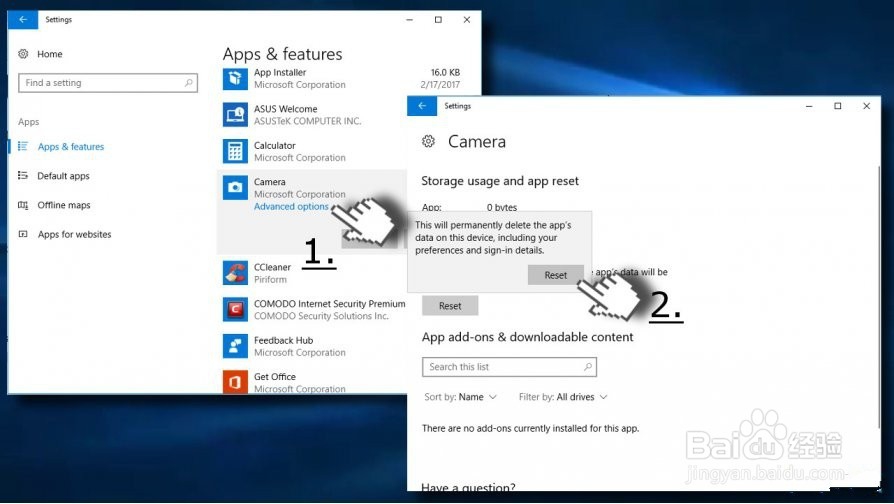Select Apps for websites in sidebar
894x504 pixels.
pyautogui.click(x=75, y=234)
